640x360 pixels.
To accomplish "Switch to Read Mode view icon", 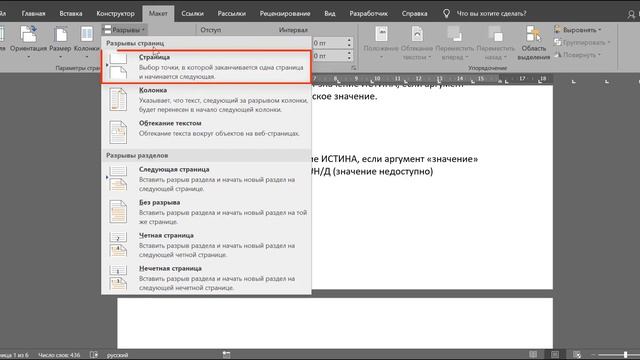I will [x=533, y=354].
